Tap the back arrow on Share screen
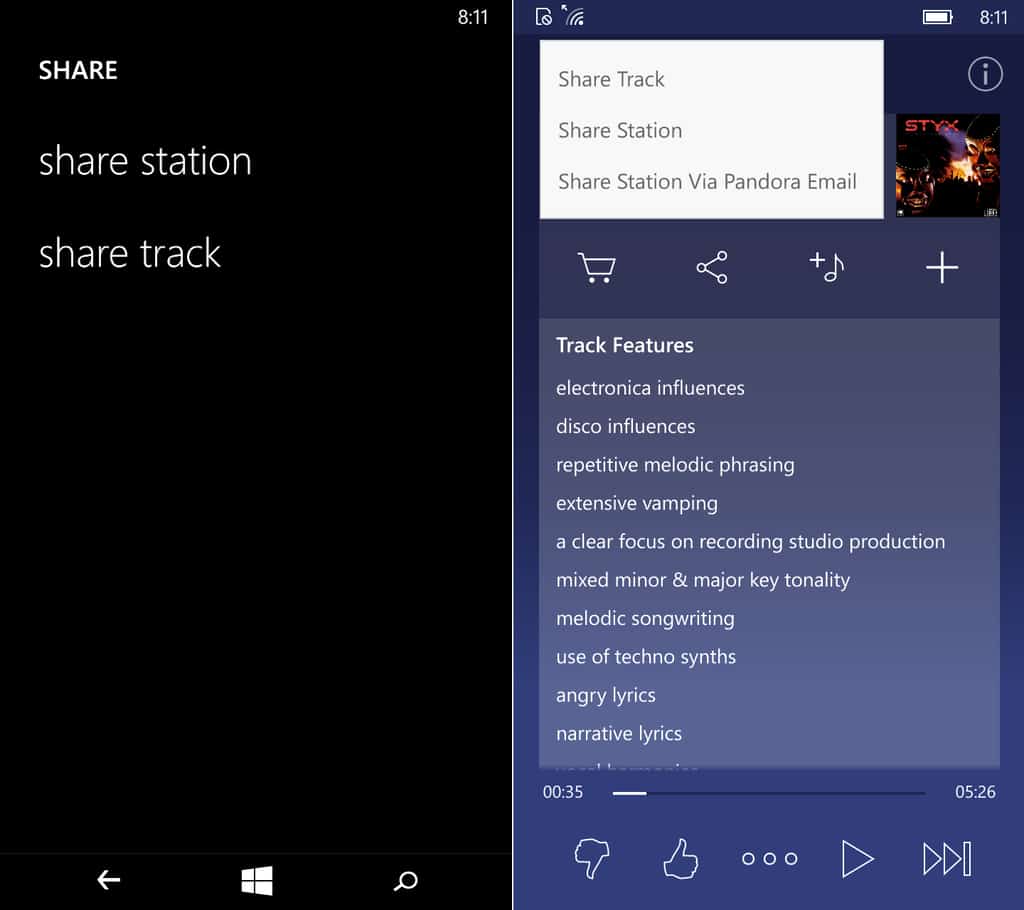Screen dimensions: 1024x910 (x=108, y=881)
